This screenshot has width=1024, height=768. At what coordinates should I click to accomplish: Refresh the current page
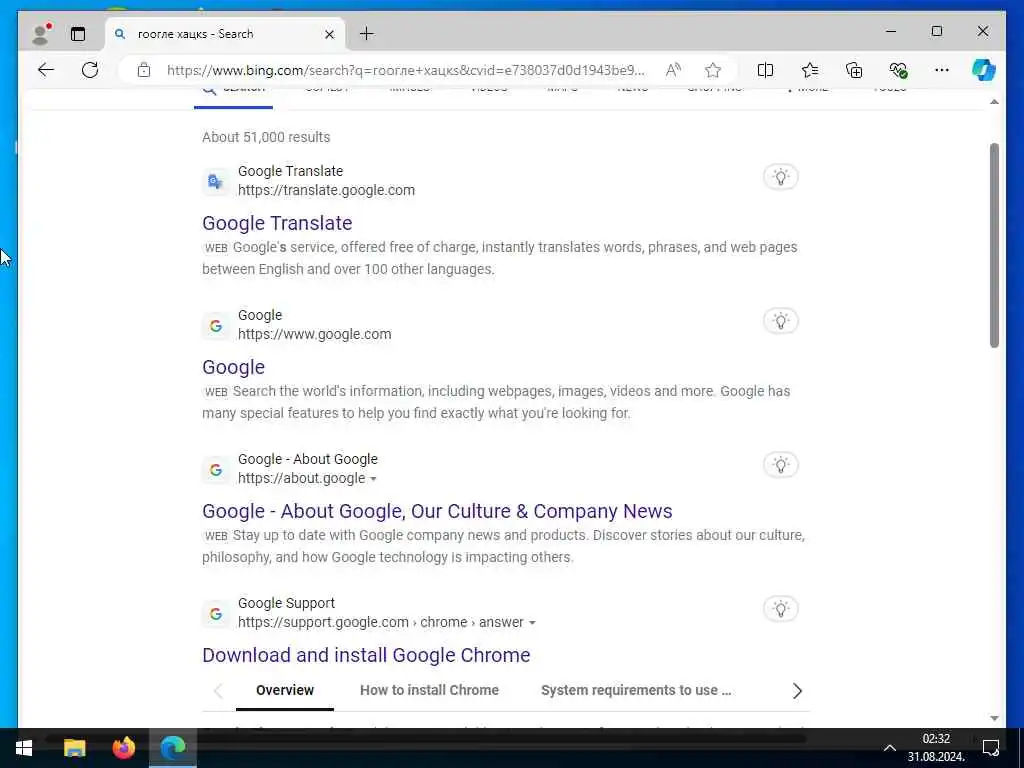tap(90, 70)
